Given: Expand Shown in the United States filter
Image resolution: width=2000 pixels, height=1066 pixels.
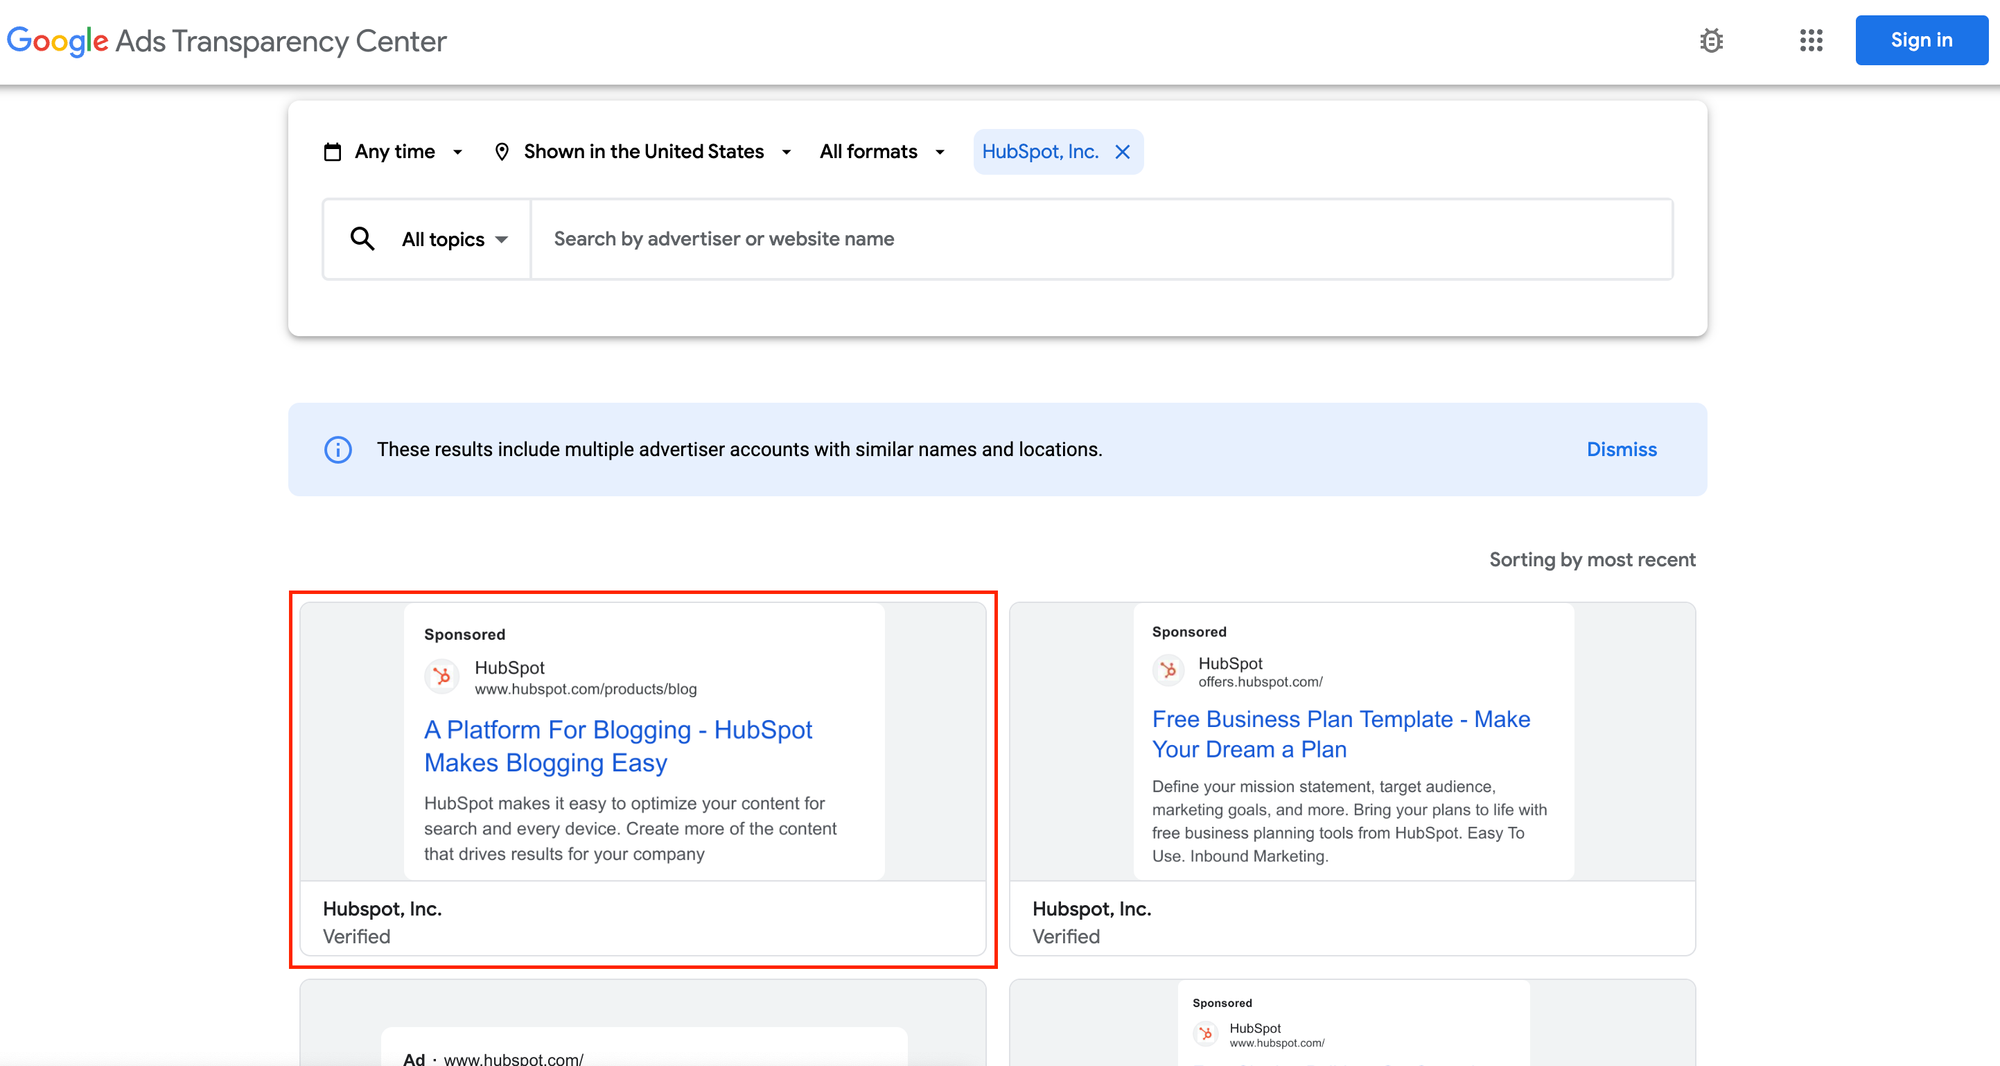Looking at the screenshot, I should [644, 152].
